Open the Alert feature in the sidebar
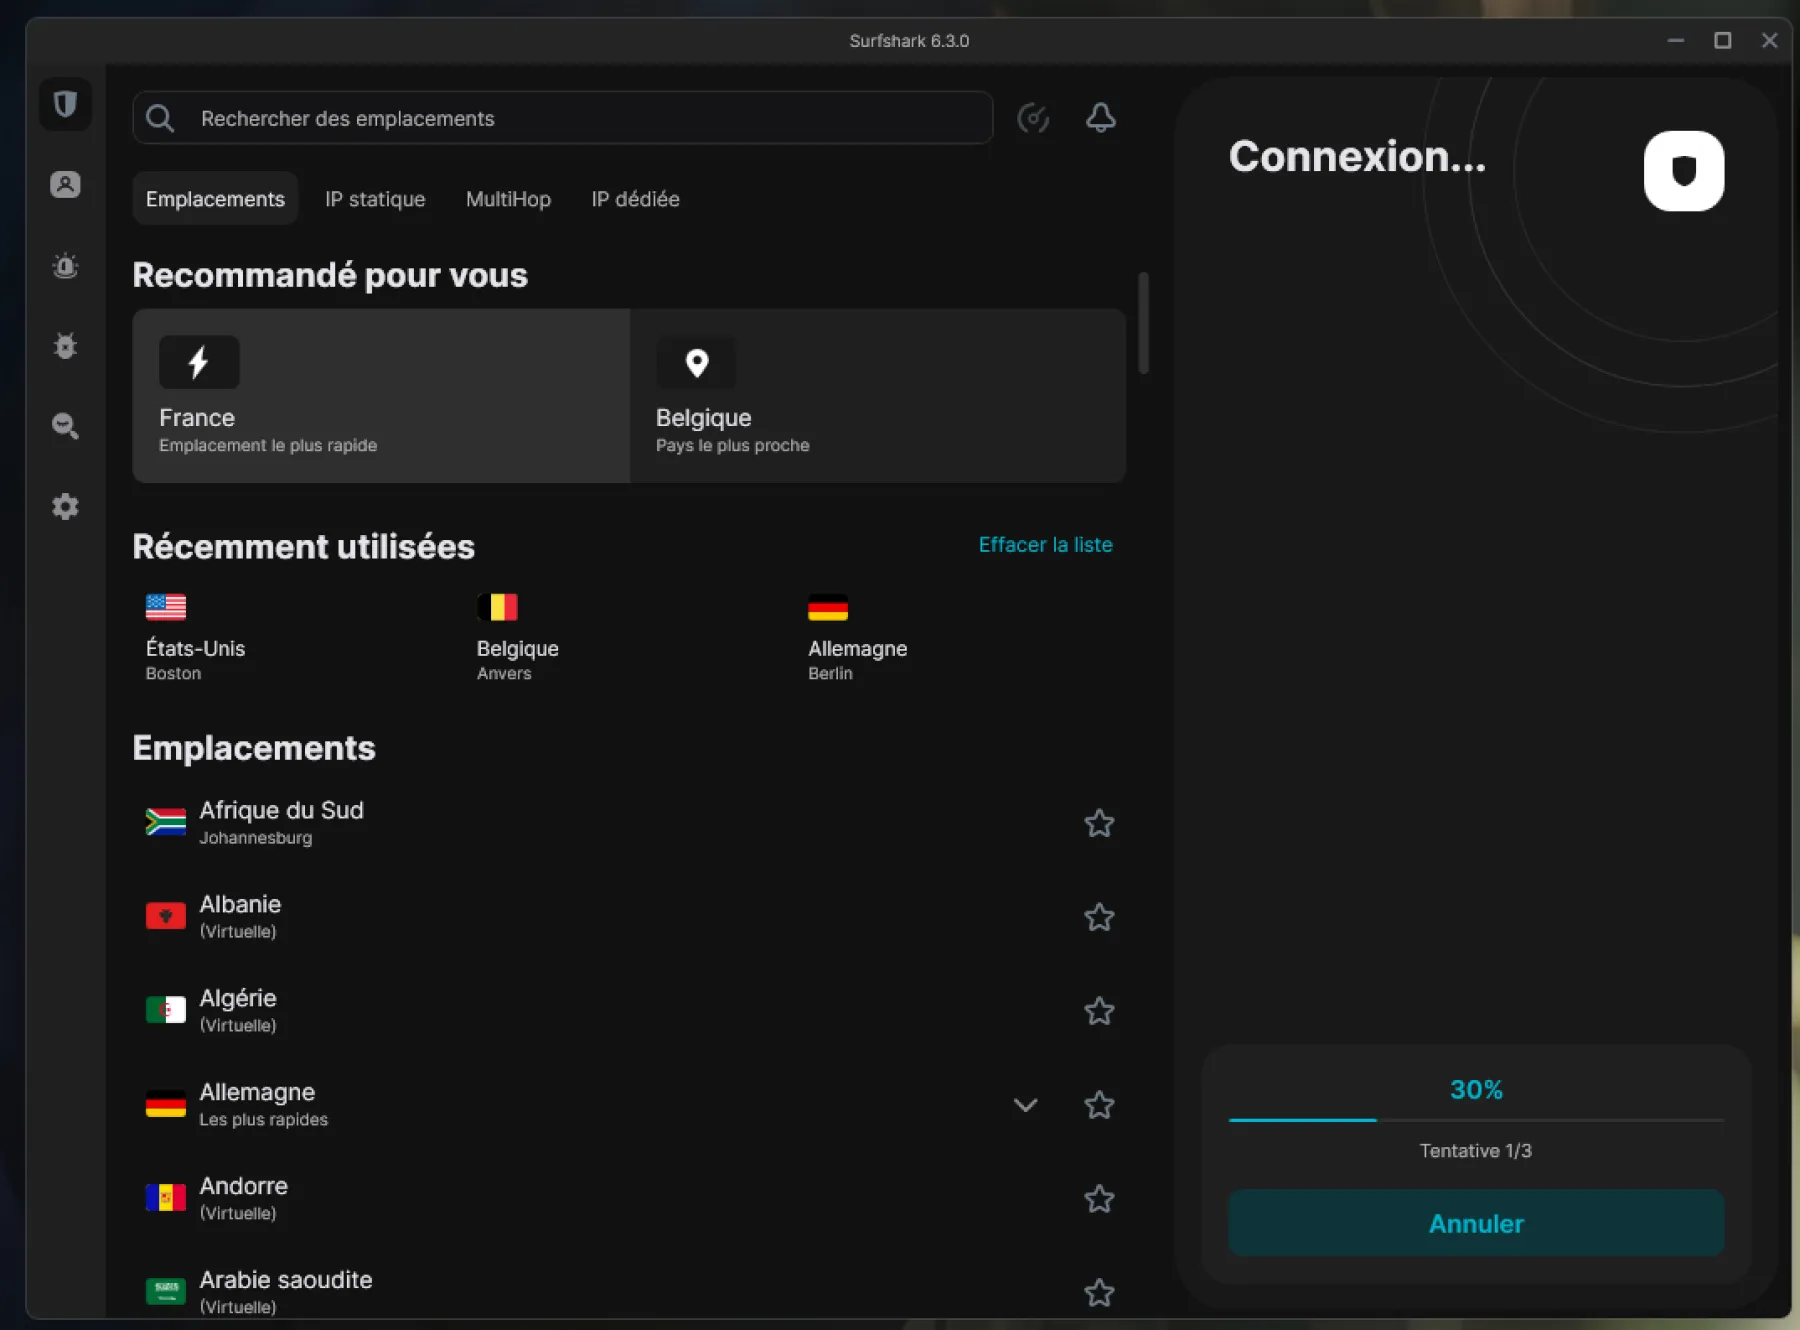 64,265
